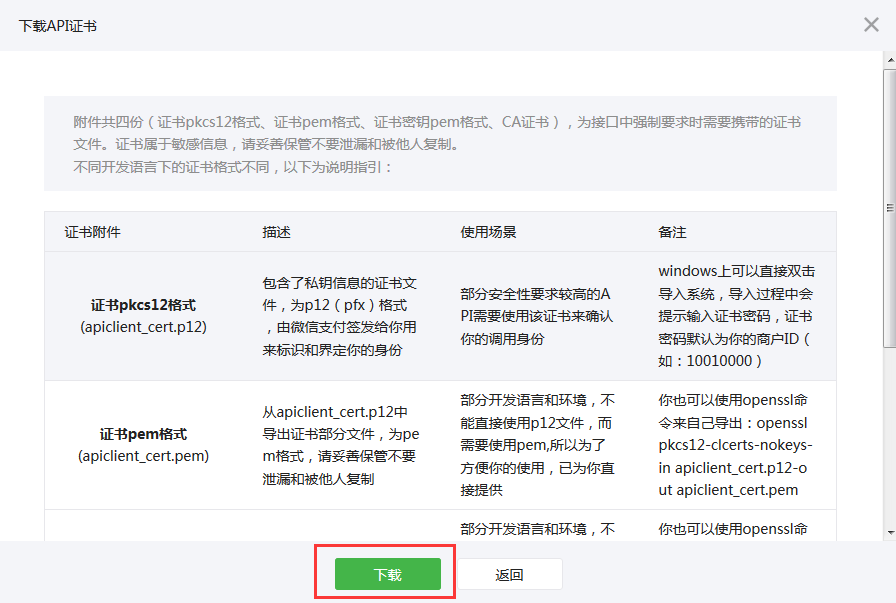Screen dimensions: 896x603
Task: Click the pkcs12 description starting 包含了私钥信息
Action: click(333, 316)
